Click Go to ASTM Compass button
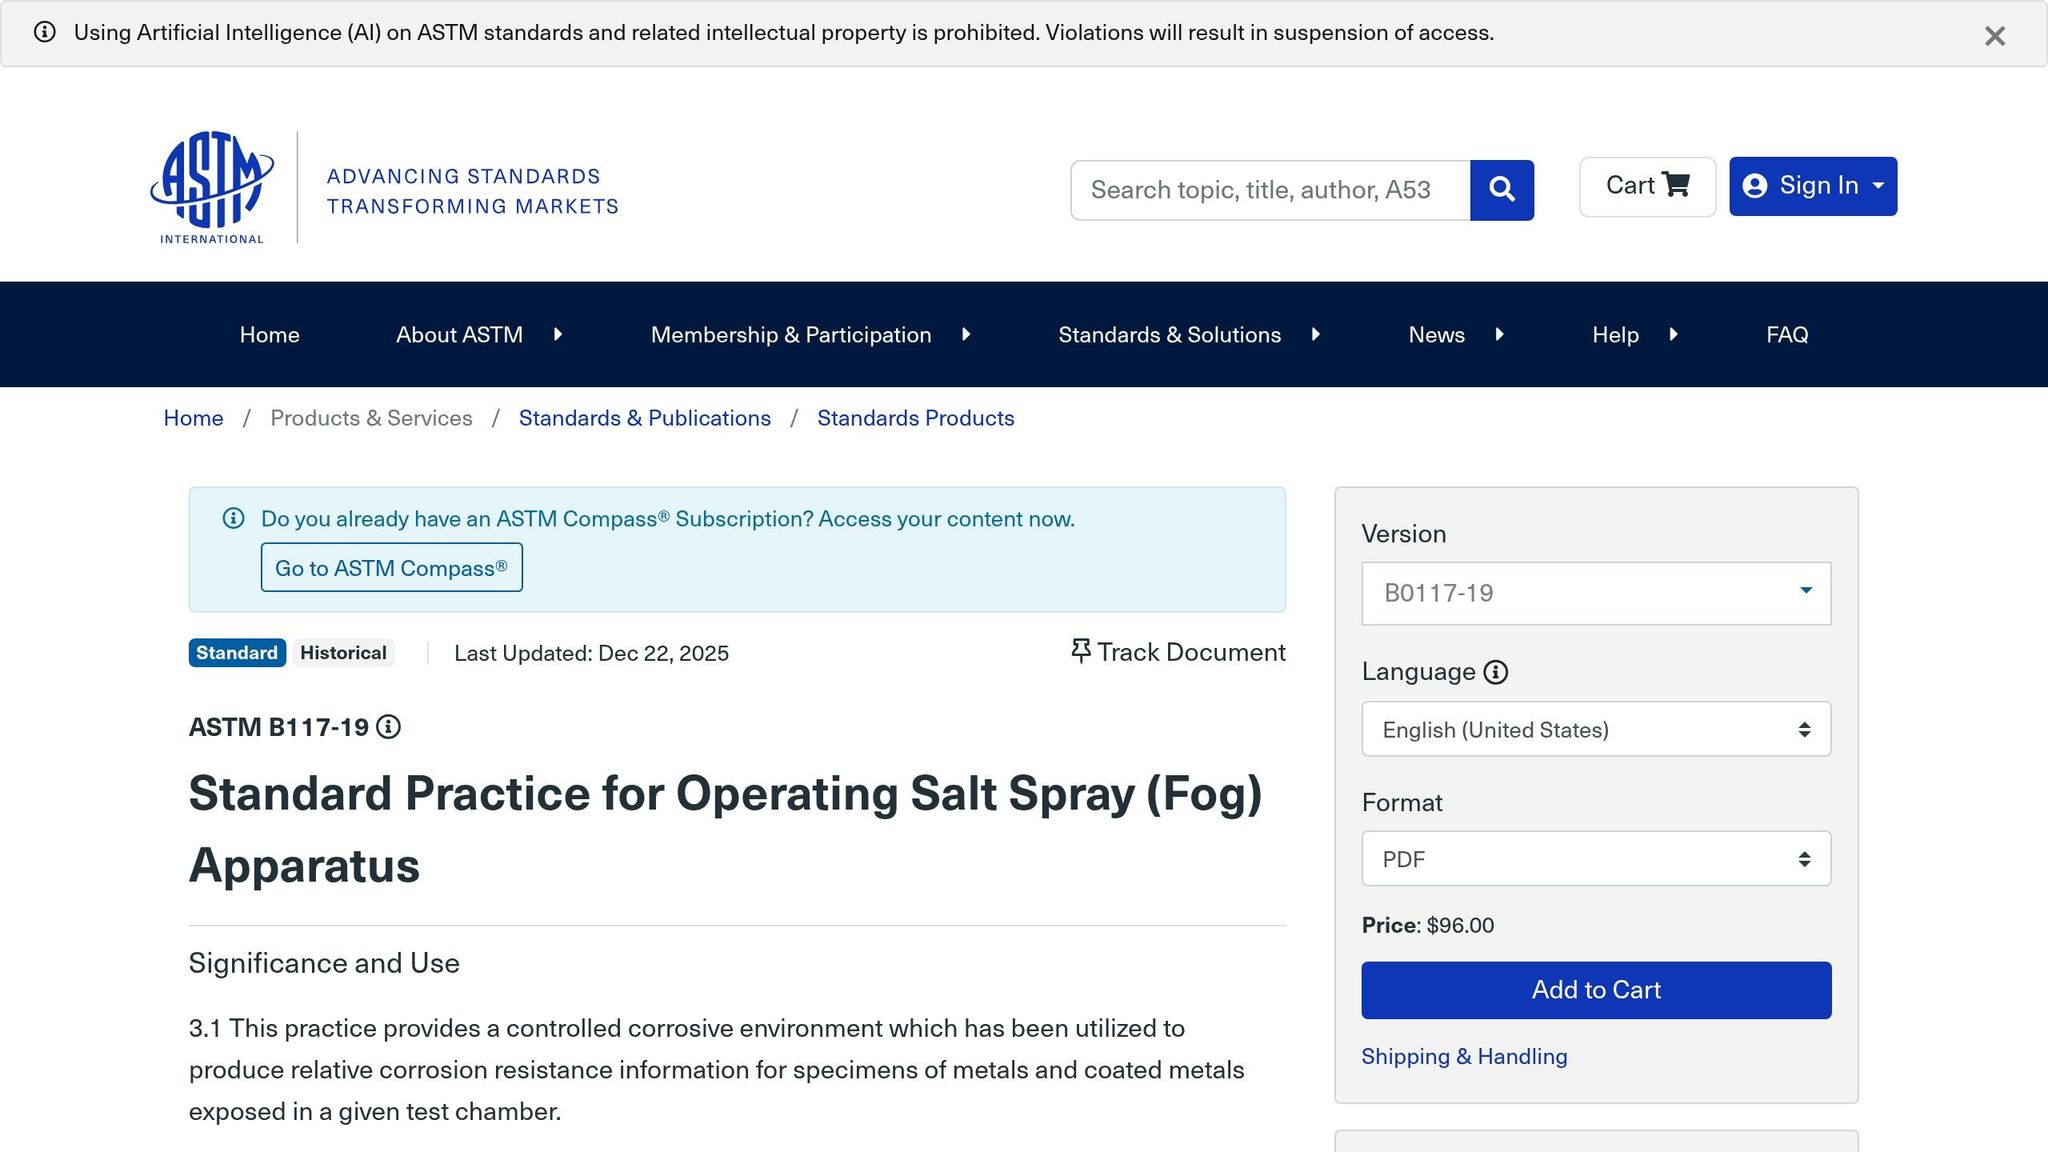Viewport: 2048px width, 1152px height. pos(391,568)
